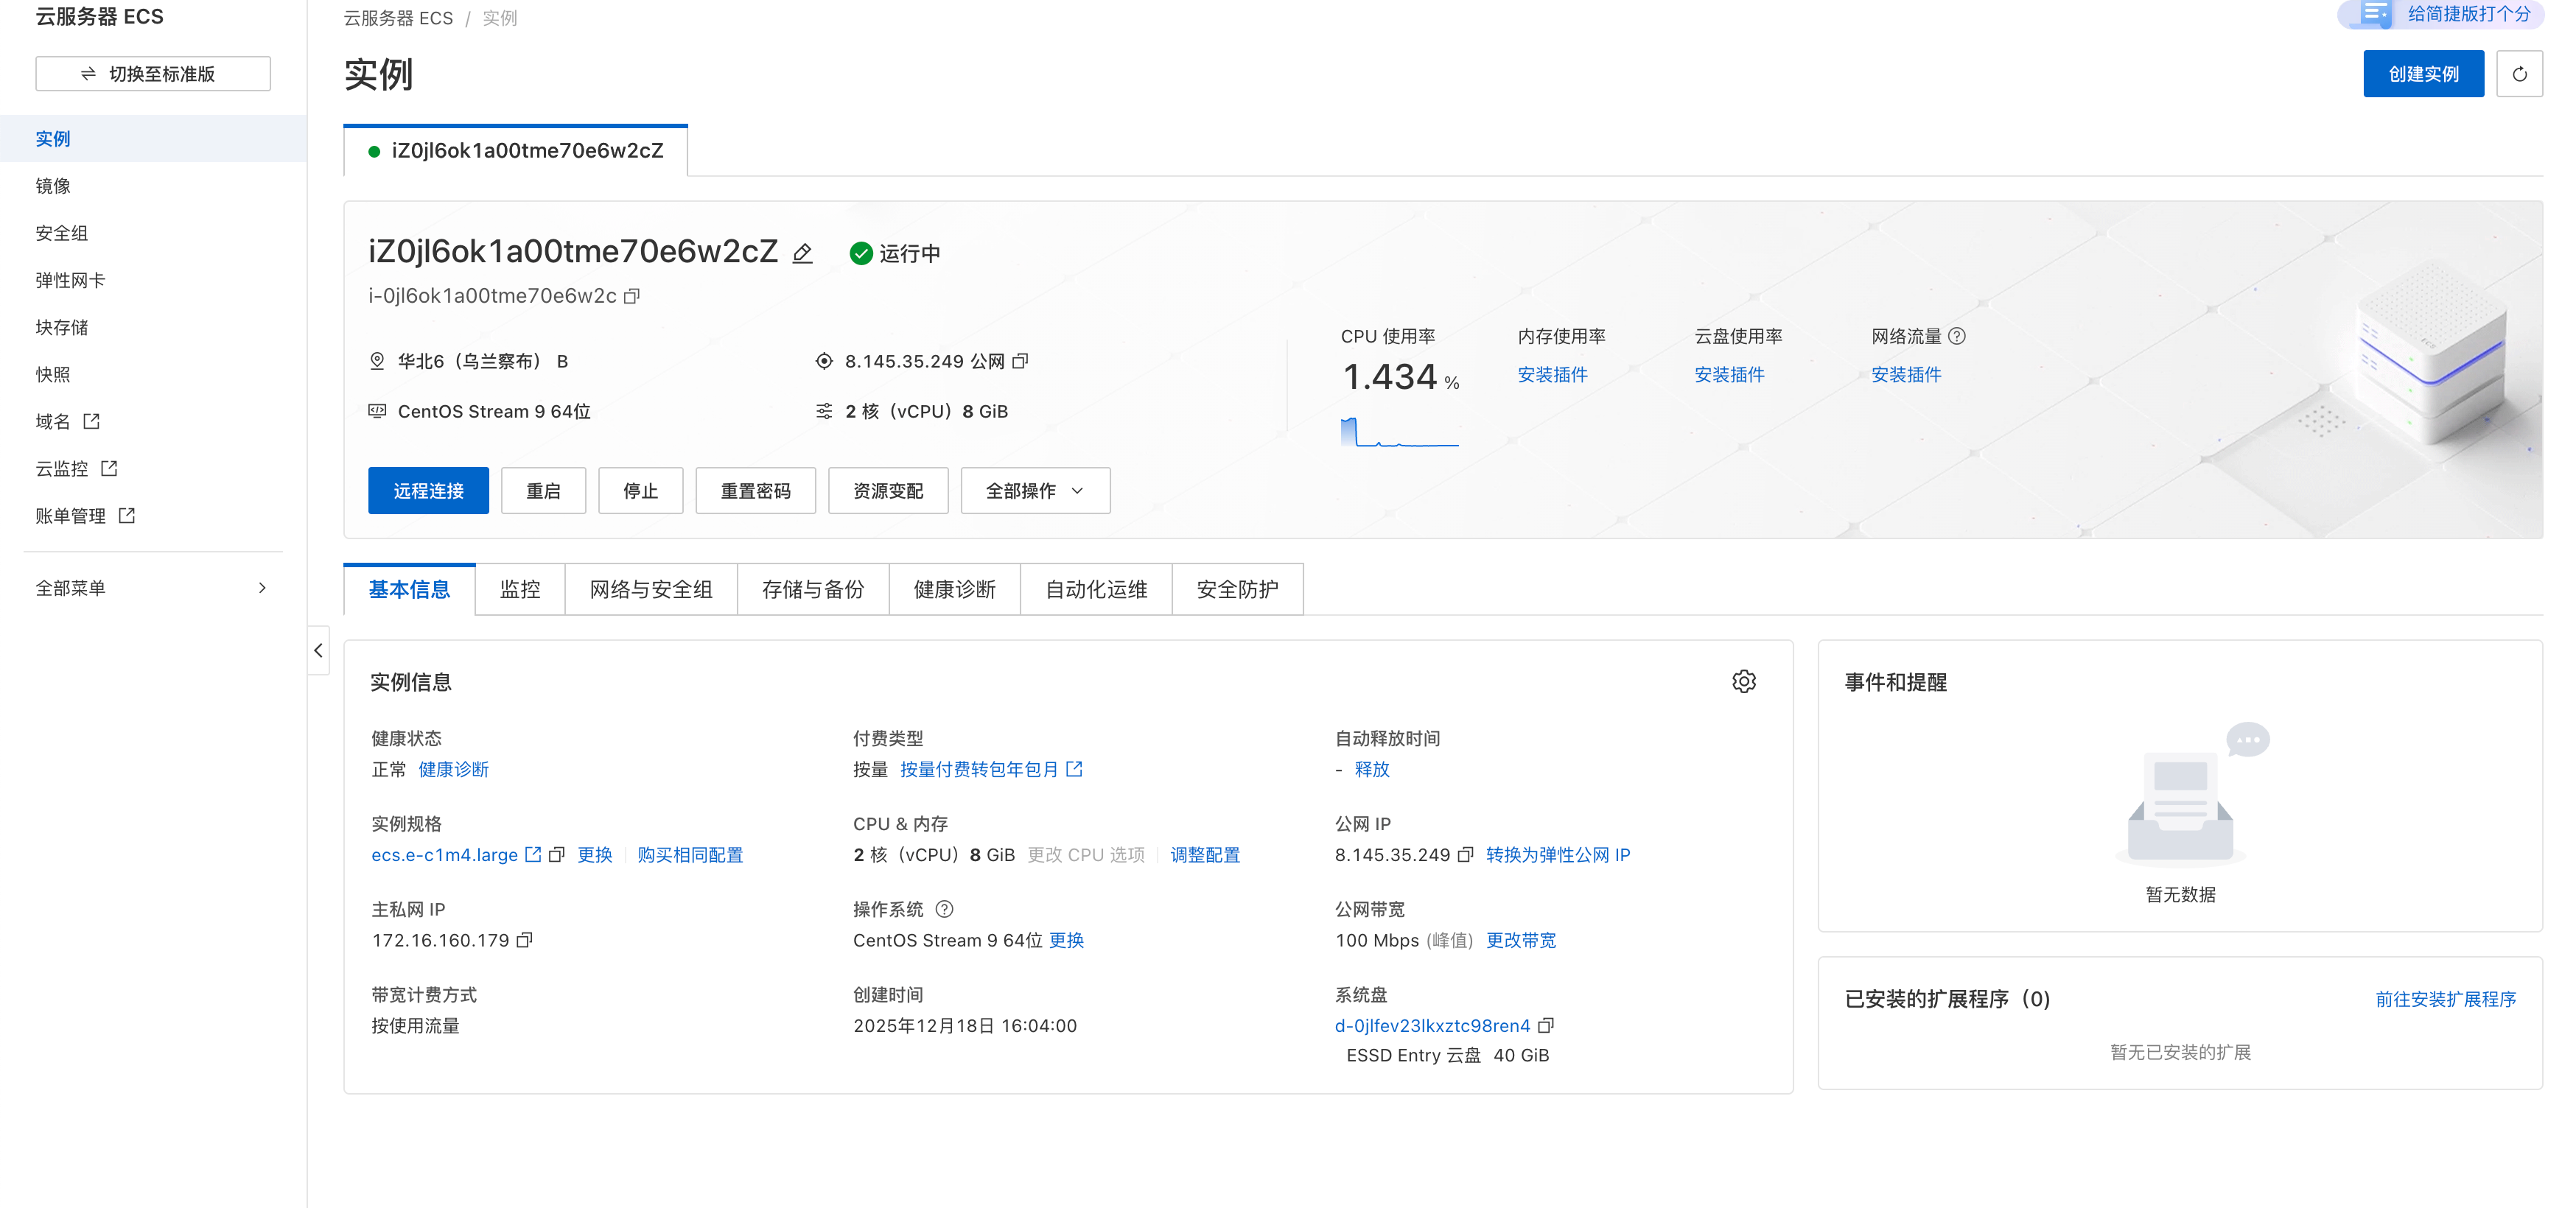Open the 网络与安全组 tab
This screenshot has width=2576, height=1208.
pos(651,590)
